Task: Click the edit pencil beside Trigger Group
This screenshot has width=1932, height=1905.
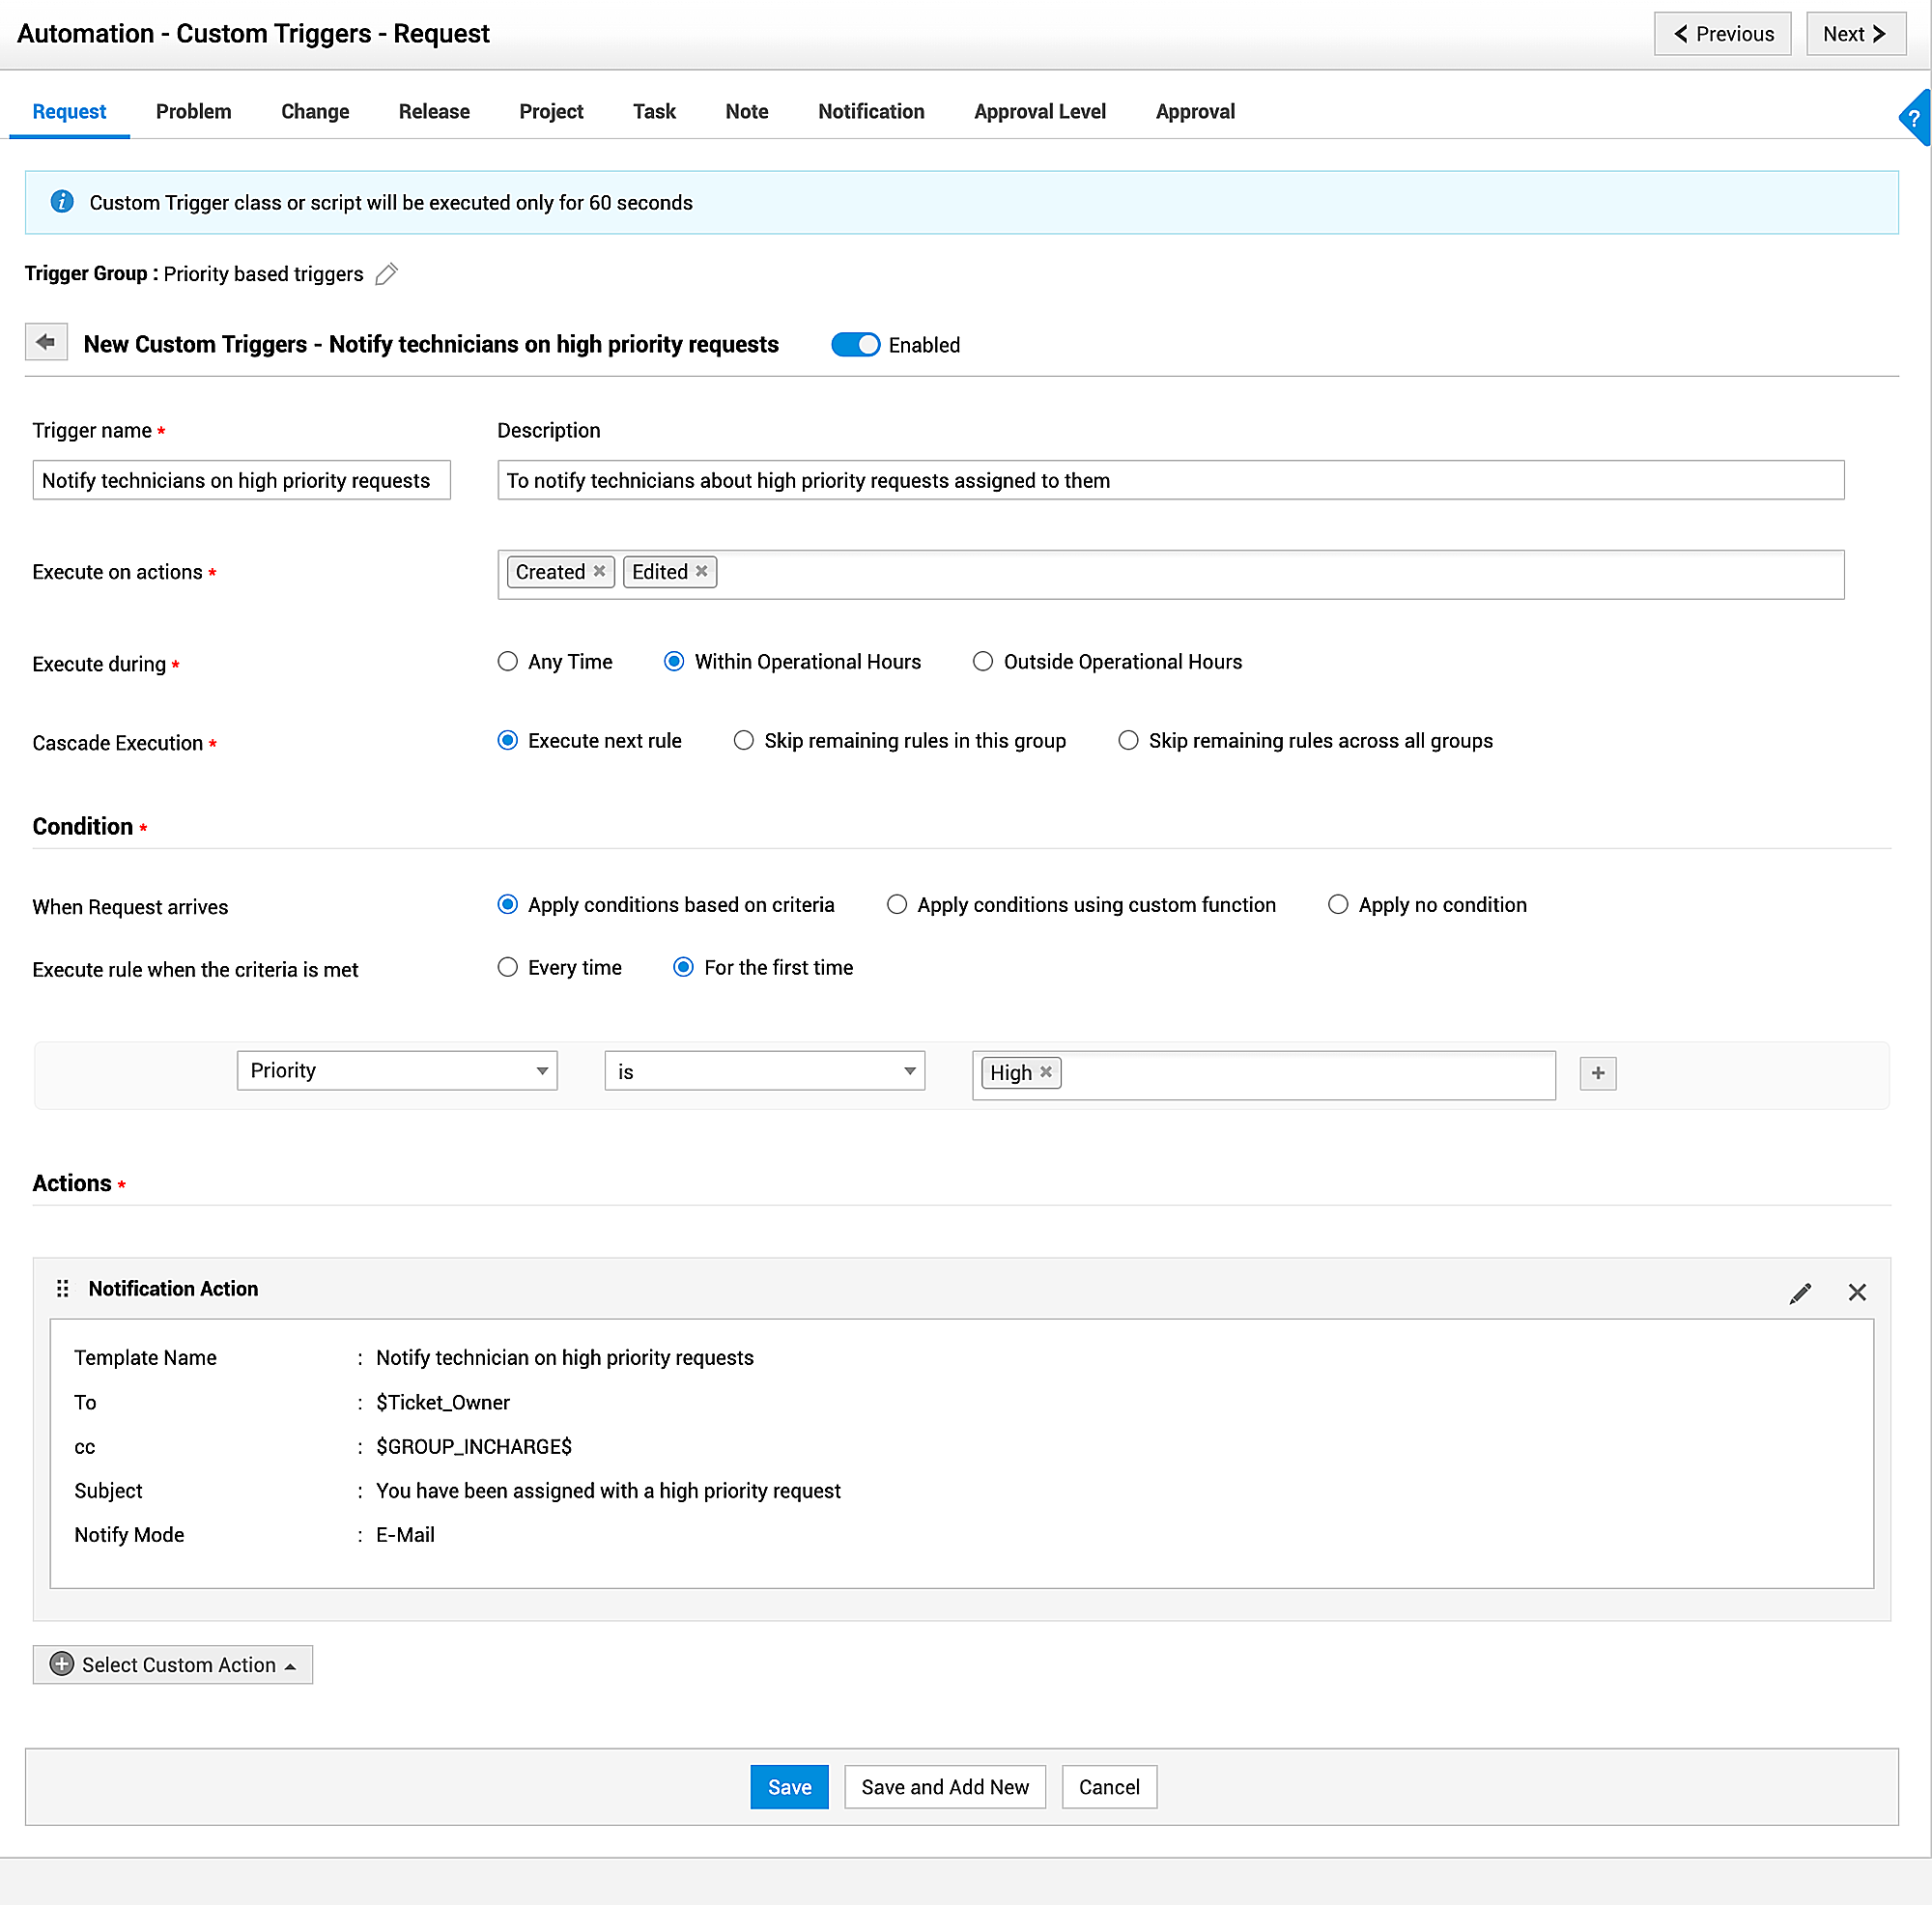Action: [387, 274]
